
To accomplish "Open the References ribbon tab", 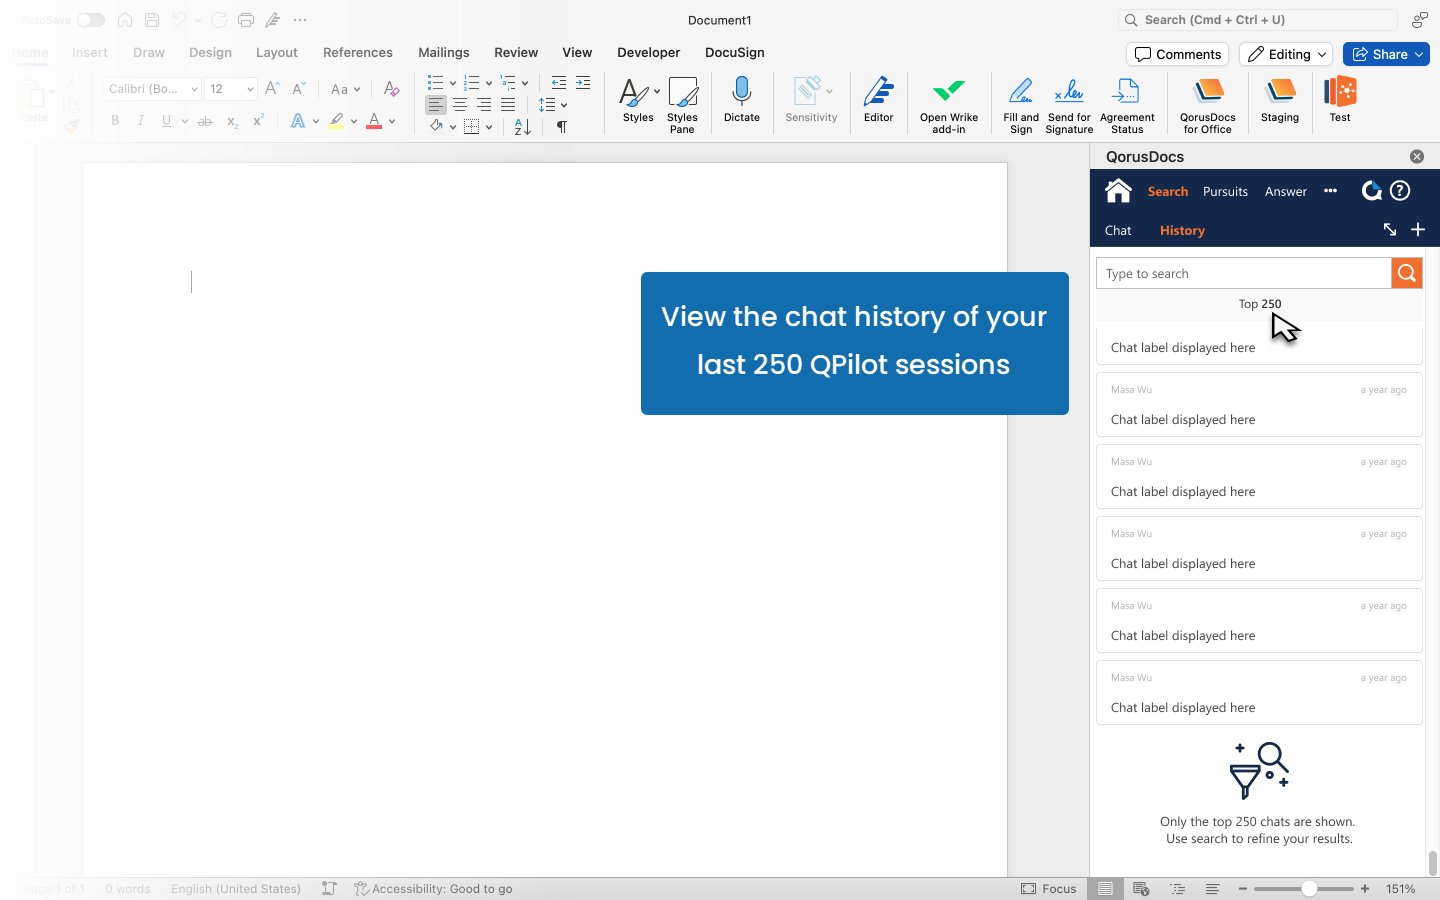I will tap(357, 52).
